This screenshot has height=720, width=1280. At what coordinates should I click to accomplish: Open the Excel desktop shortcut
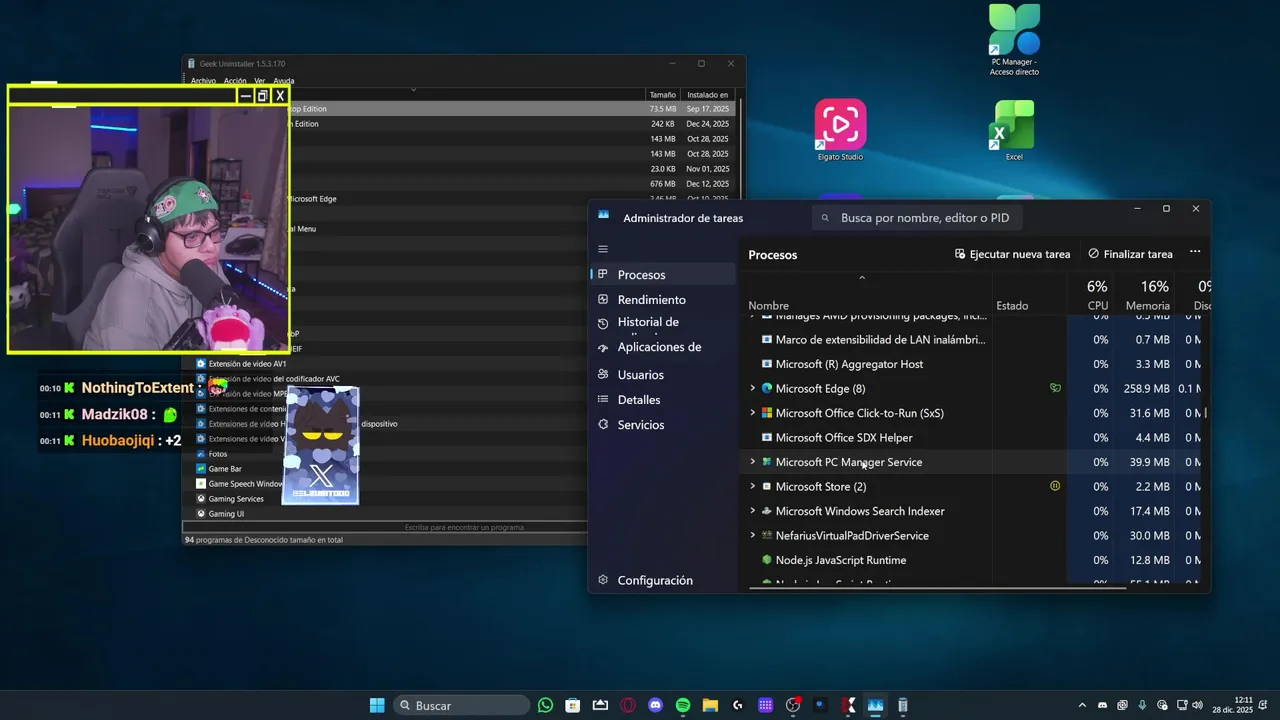(1014, 130)
